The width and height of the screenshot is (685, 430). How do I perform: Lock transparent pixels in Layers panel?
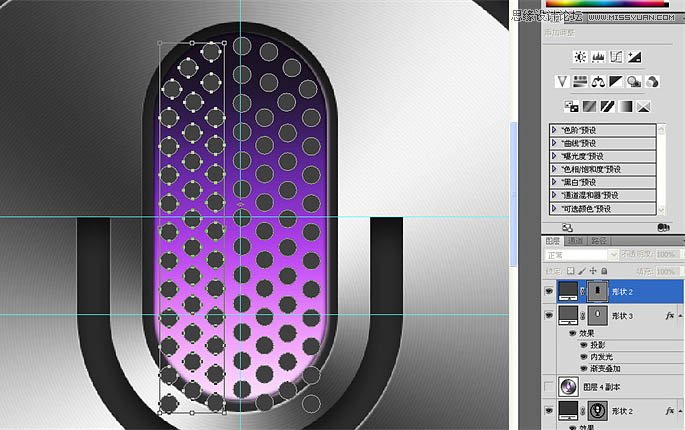coord(571,271)
